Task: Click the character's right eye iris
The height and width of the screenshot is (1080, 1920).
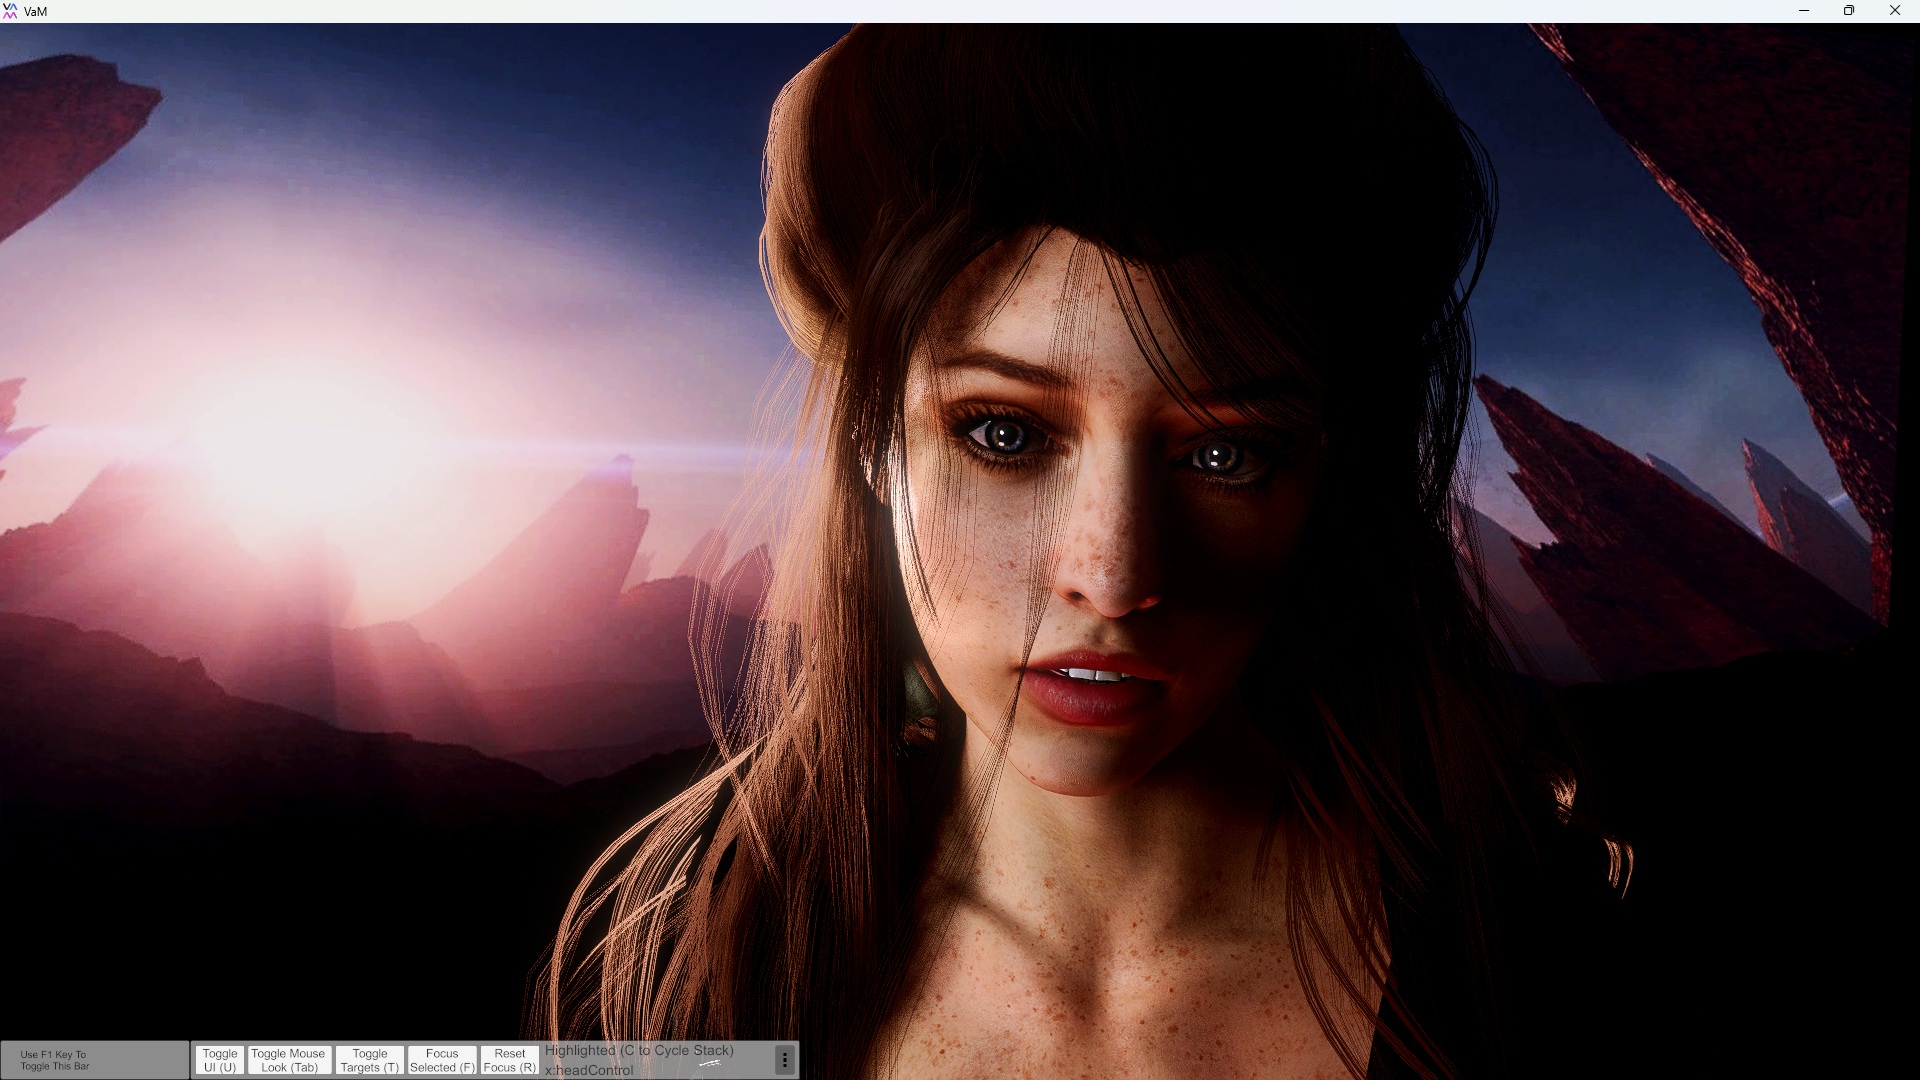Action: point(1217,458)
